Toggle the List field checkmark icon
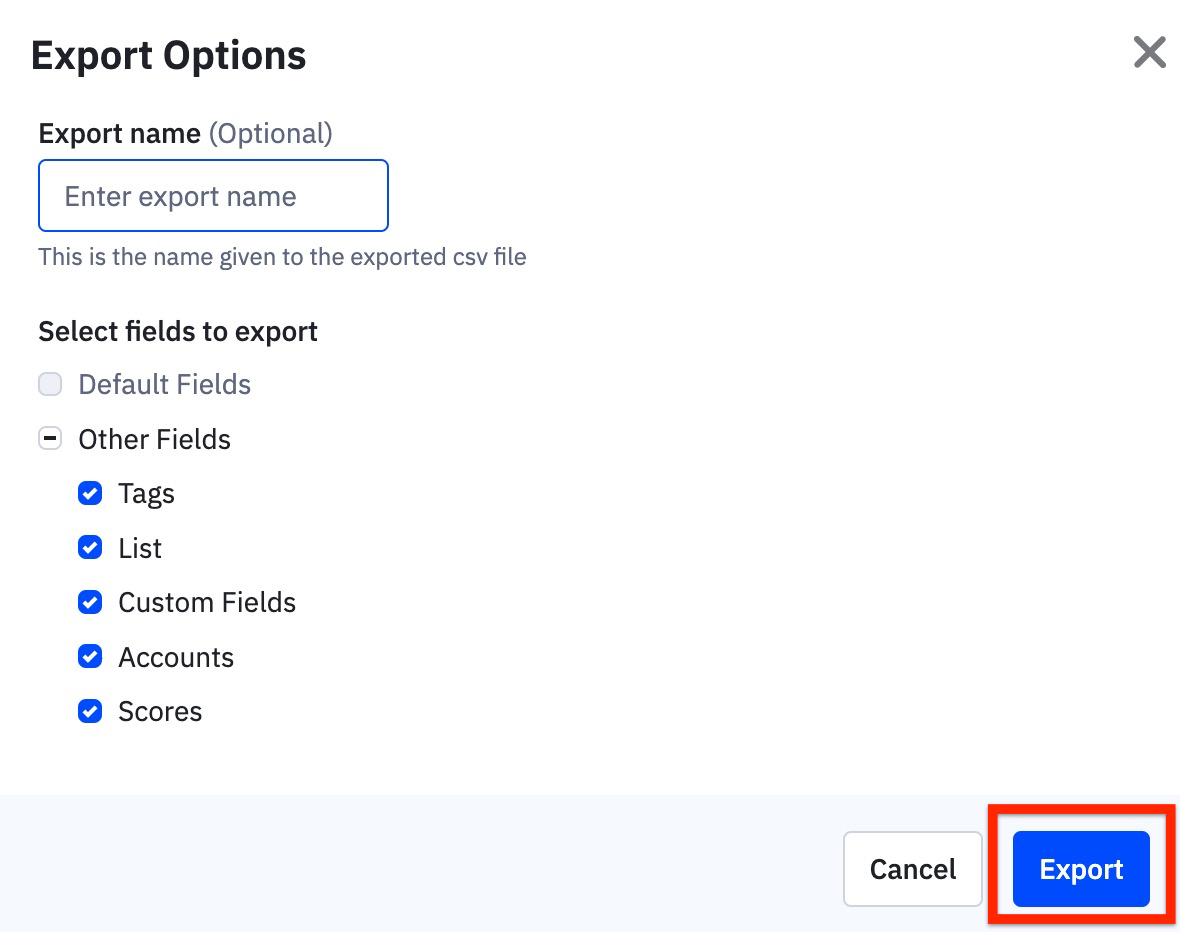The height and width of the screenshot is (932, 1185). pyautogui.click(x=90, y=548)
